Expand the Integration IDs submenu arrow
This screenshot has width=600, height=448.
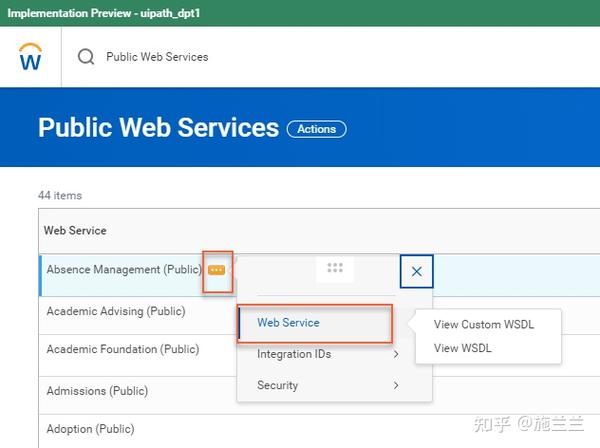396,354
